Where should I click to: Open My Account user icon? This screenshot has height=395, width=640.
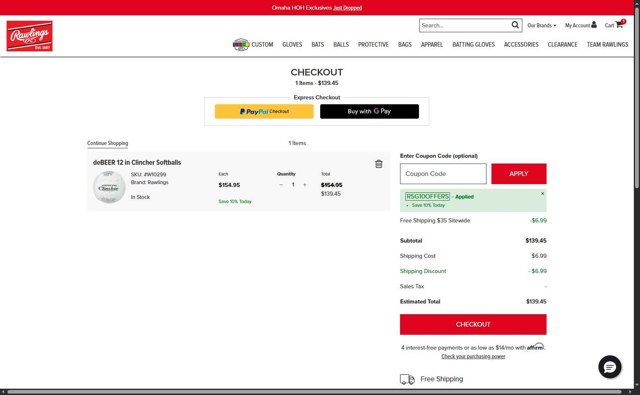[594, 25]
